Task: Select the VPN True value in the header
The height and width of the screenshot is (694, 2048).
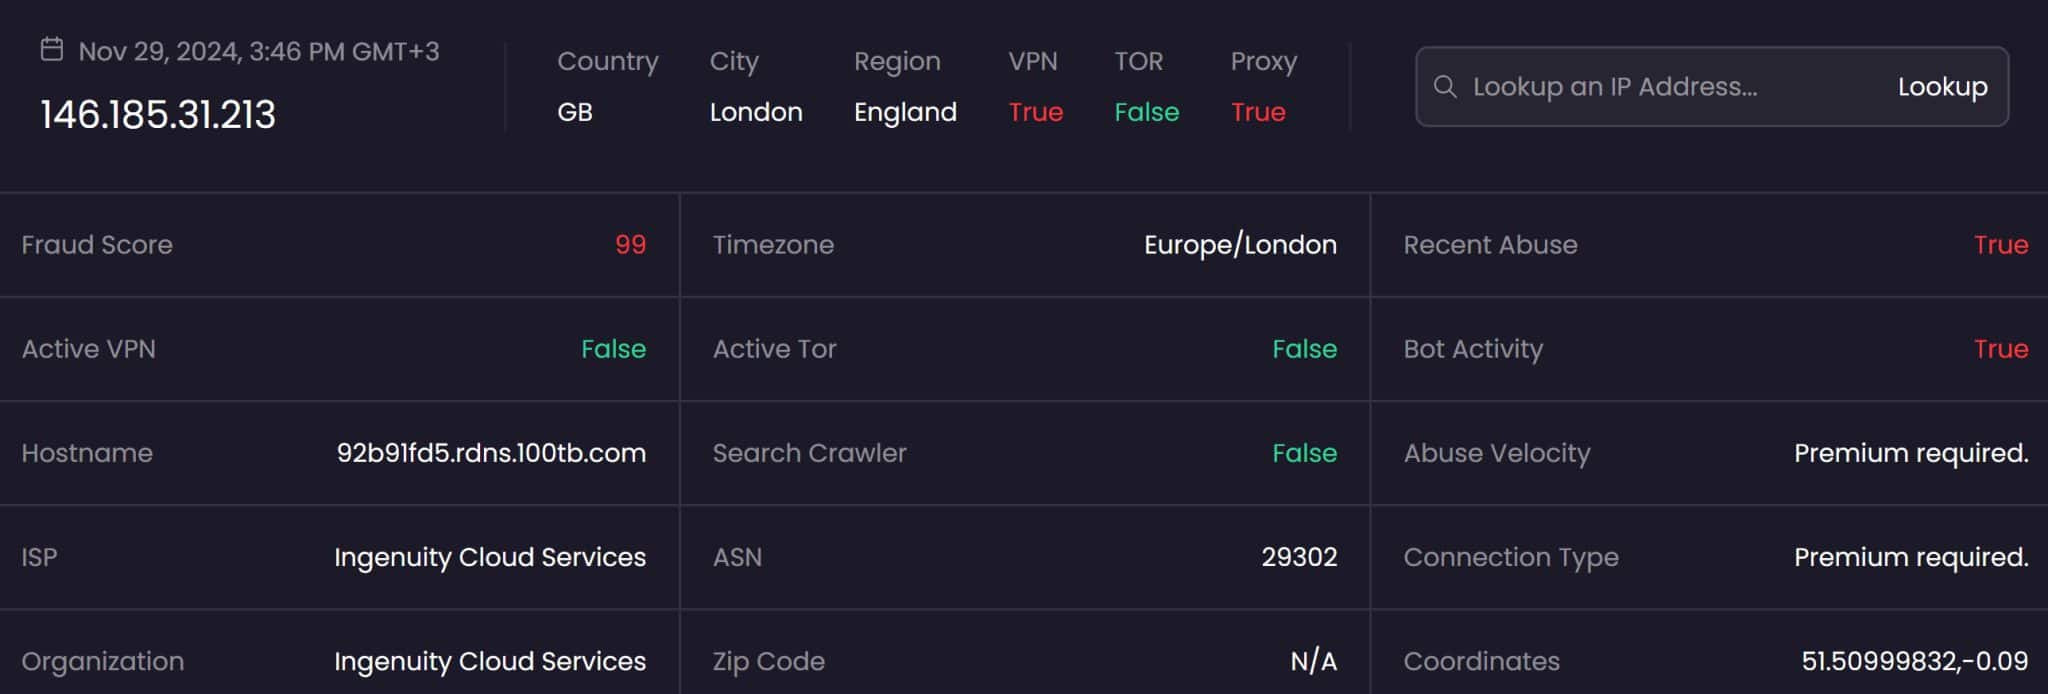Action: (x=1035, y=112)
